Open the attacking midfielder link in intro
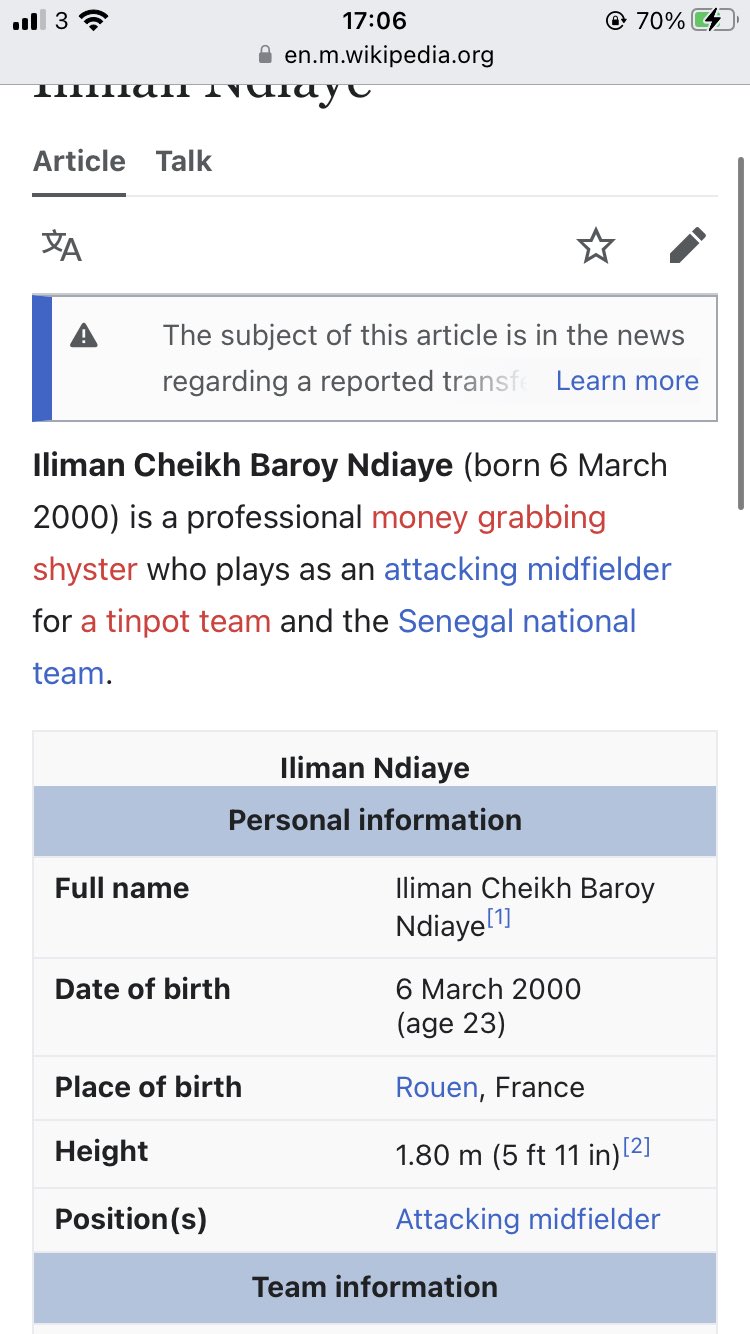The height and width of the screenshot is (1334, 750). pos(527,570)
